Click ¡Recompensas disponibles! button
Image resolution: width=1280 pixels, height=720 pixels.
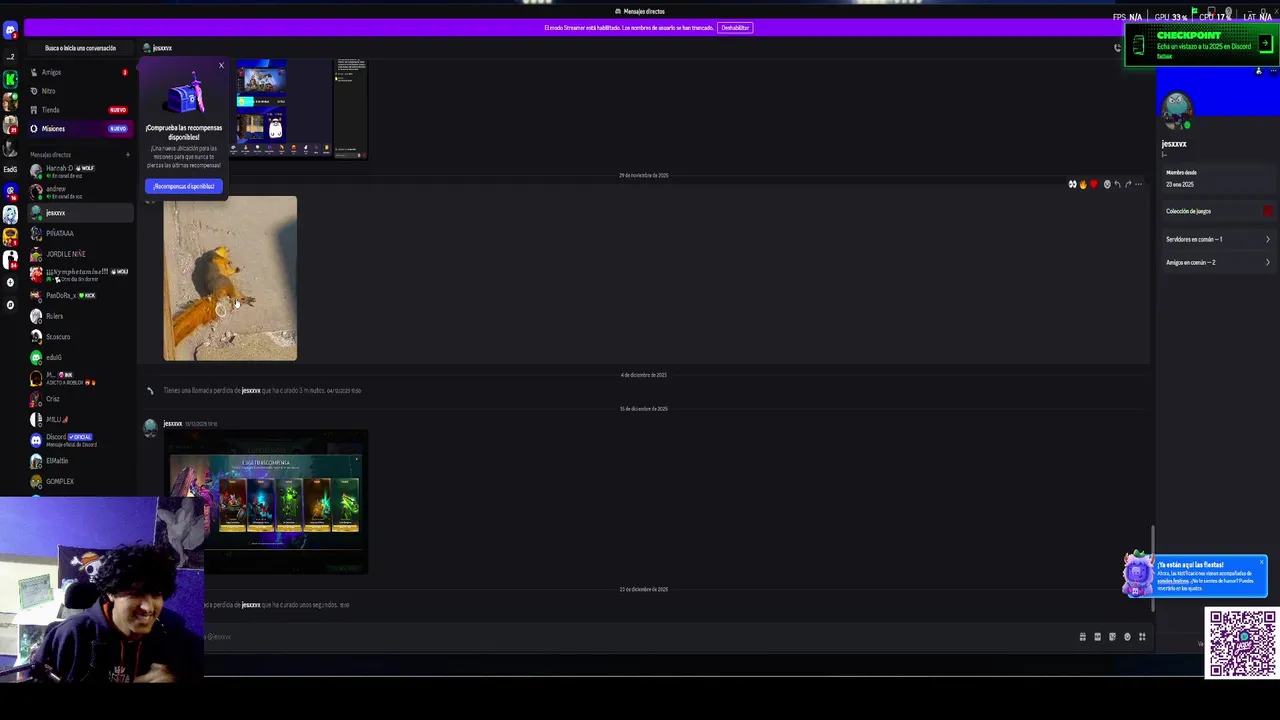[x=184, y=186]
